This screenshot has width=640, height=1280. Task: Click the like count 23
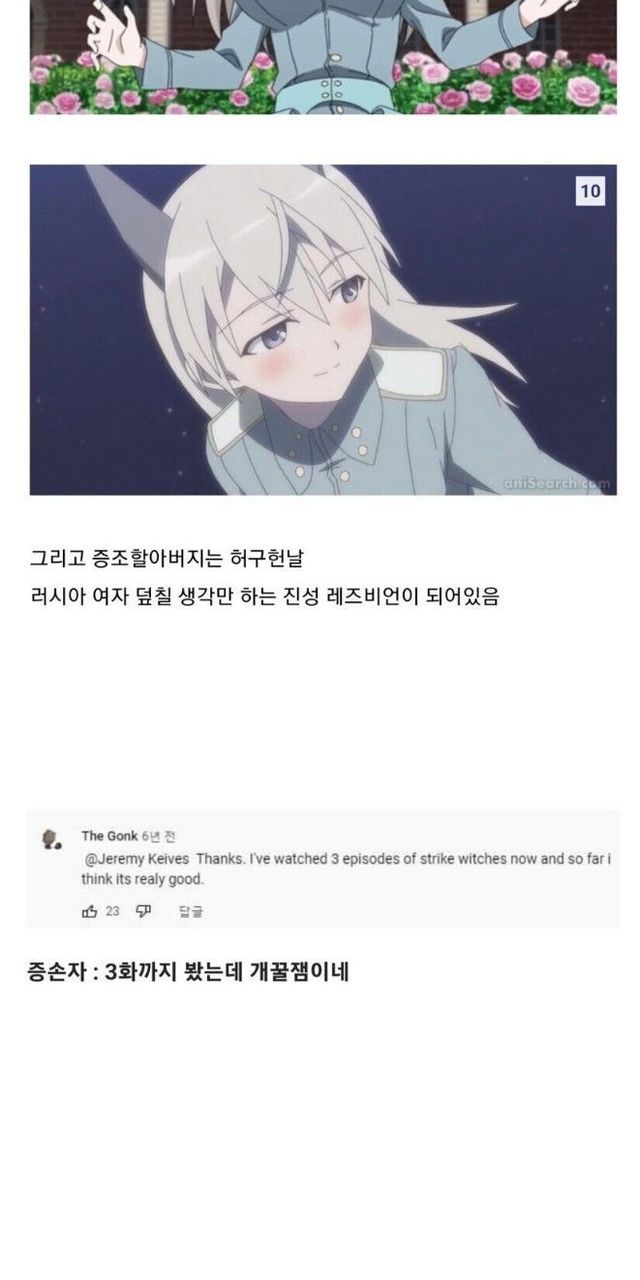113,911
